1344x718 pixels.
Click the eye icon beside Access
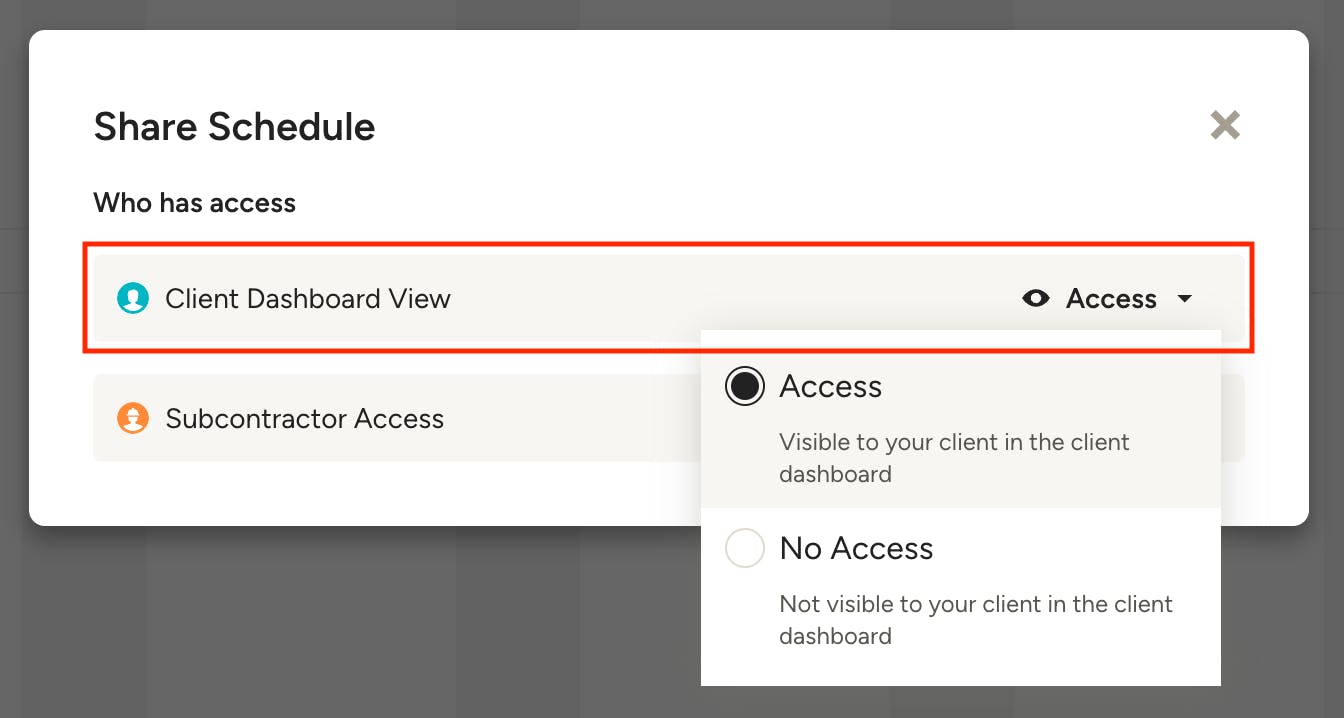(1036, 298)
